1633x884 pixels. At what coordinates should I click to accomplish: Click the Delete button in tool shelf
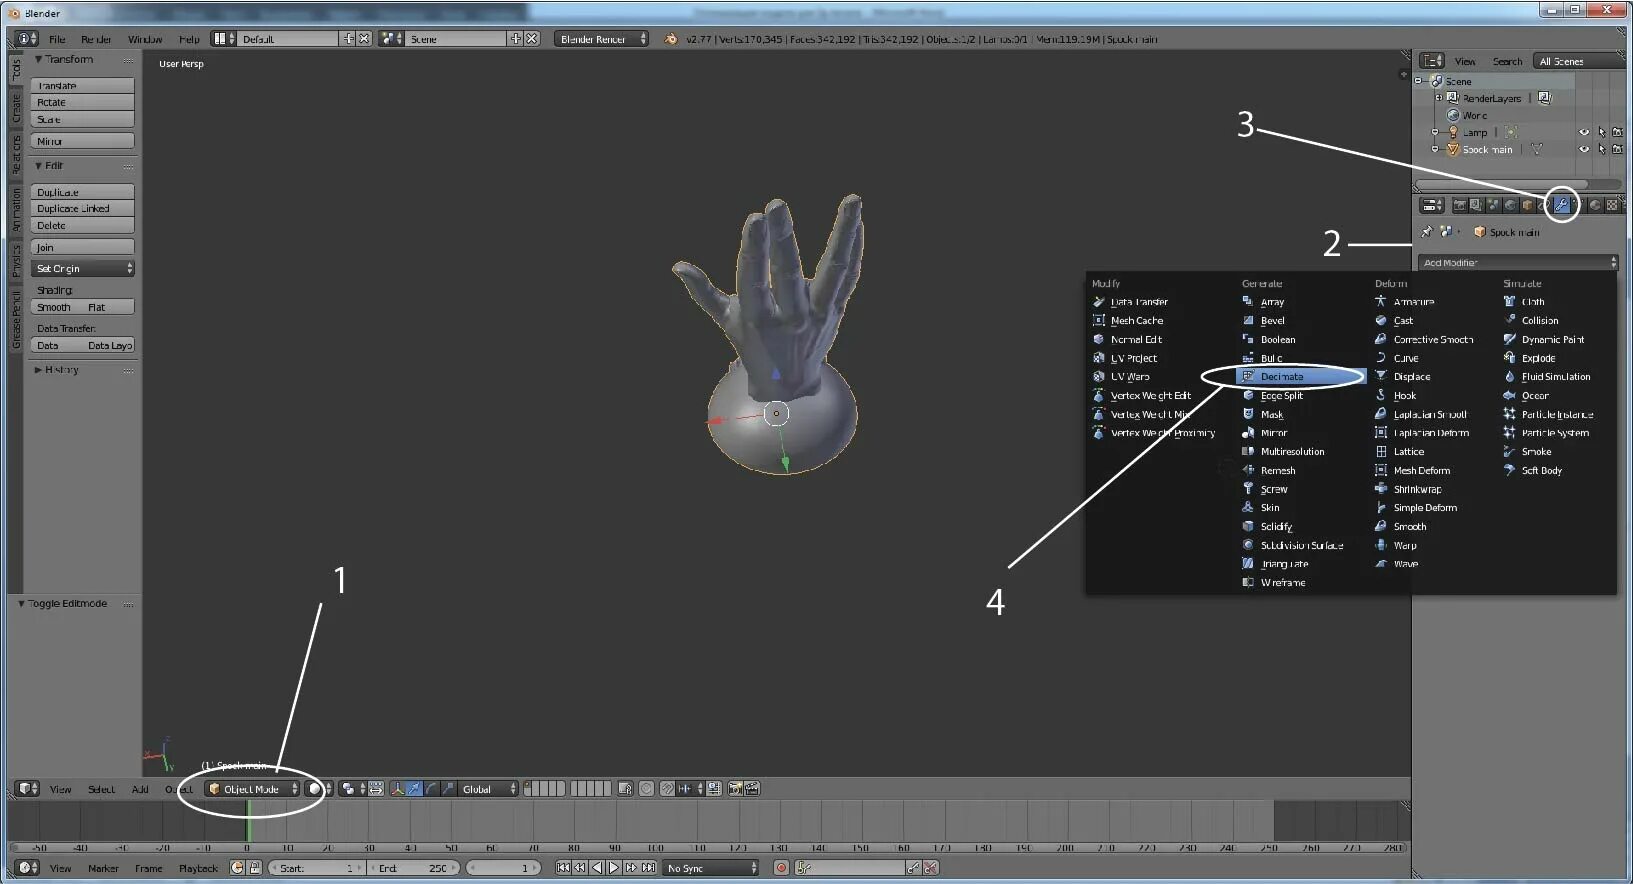click(83, 225)
